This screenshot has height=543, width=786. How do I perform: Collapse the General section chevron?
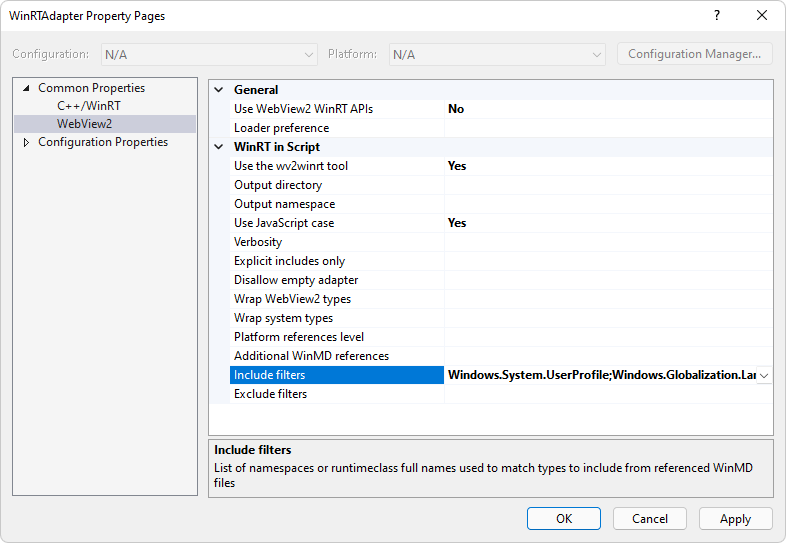(219, 90)
